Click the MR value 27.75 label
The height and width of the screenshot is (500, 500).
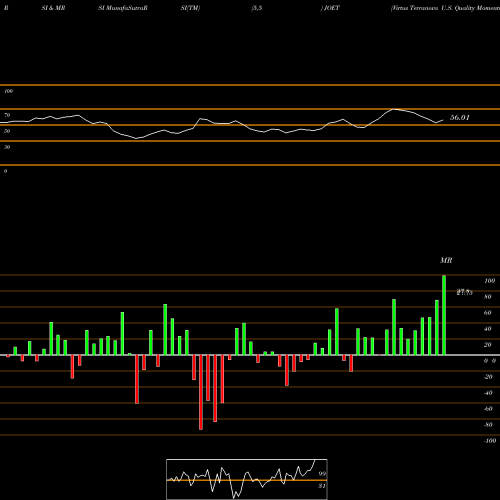tap(465, 292)
